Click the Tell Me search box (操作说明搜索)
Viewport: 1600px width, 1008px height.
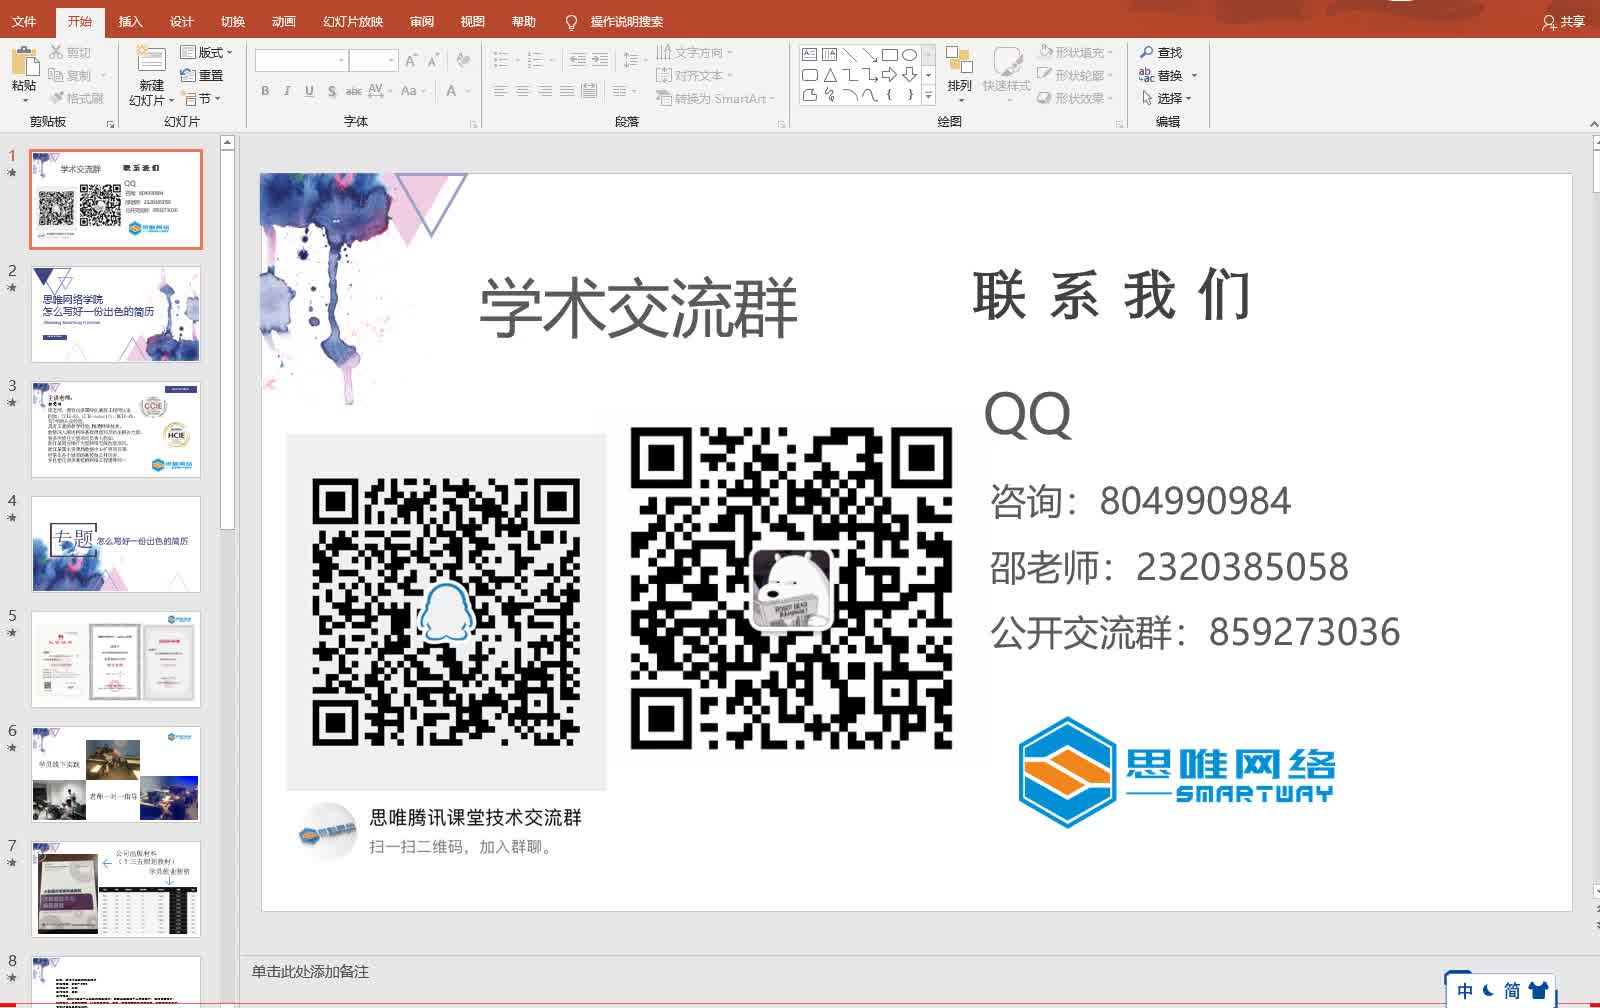614,21
